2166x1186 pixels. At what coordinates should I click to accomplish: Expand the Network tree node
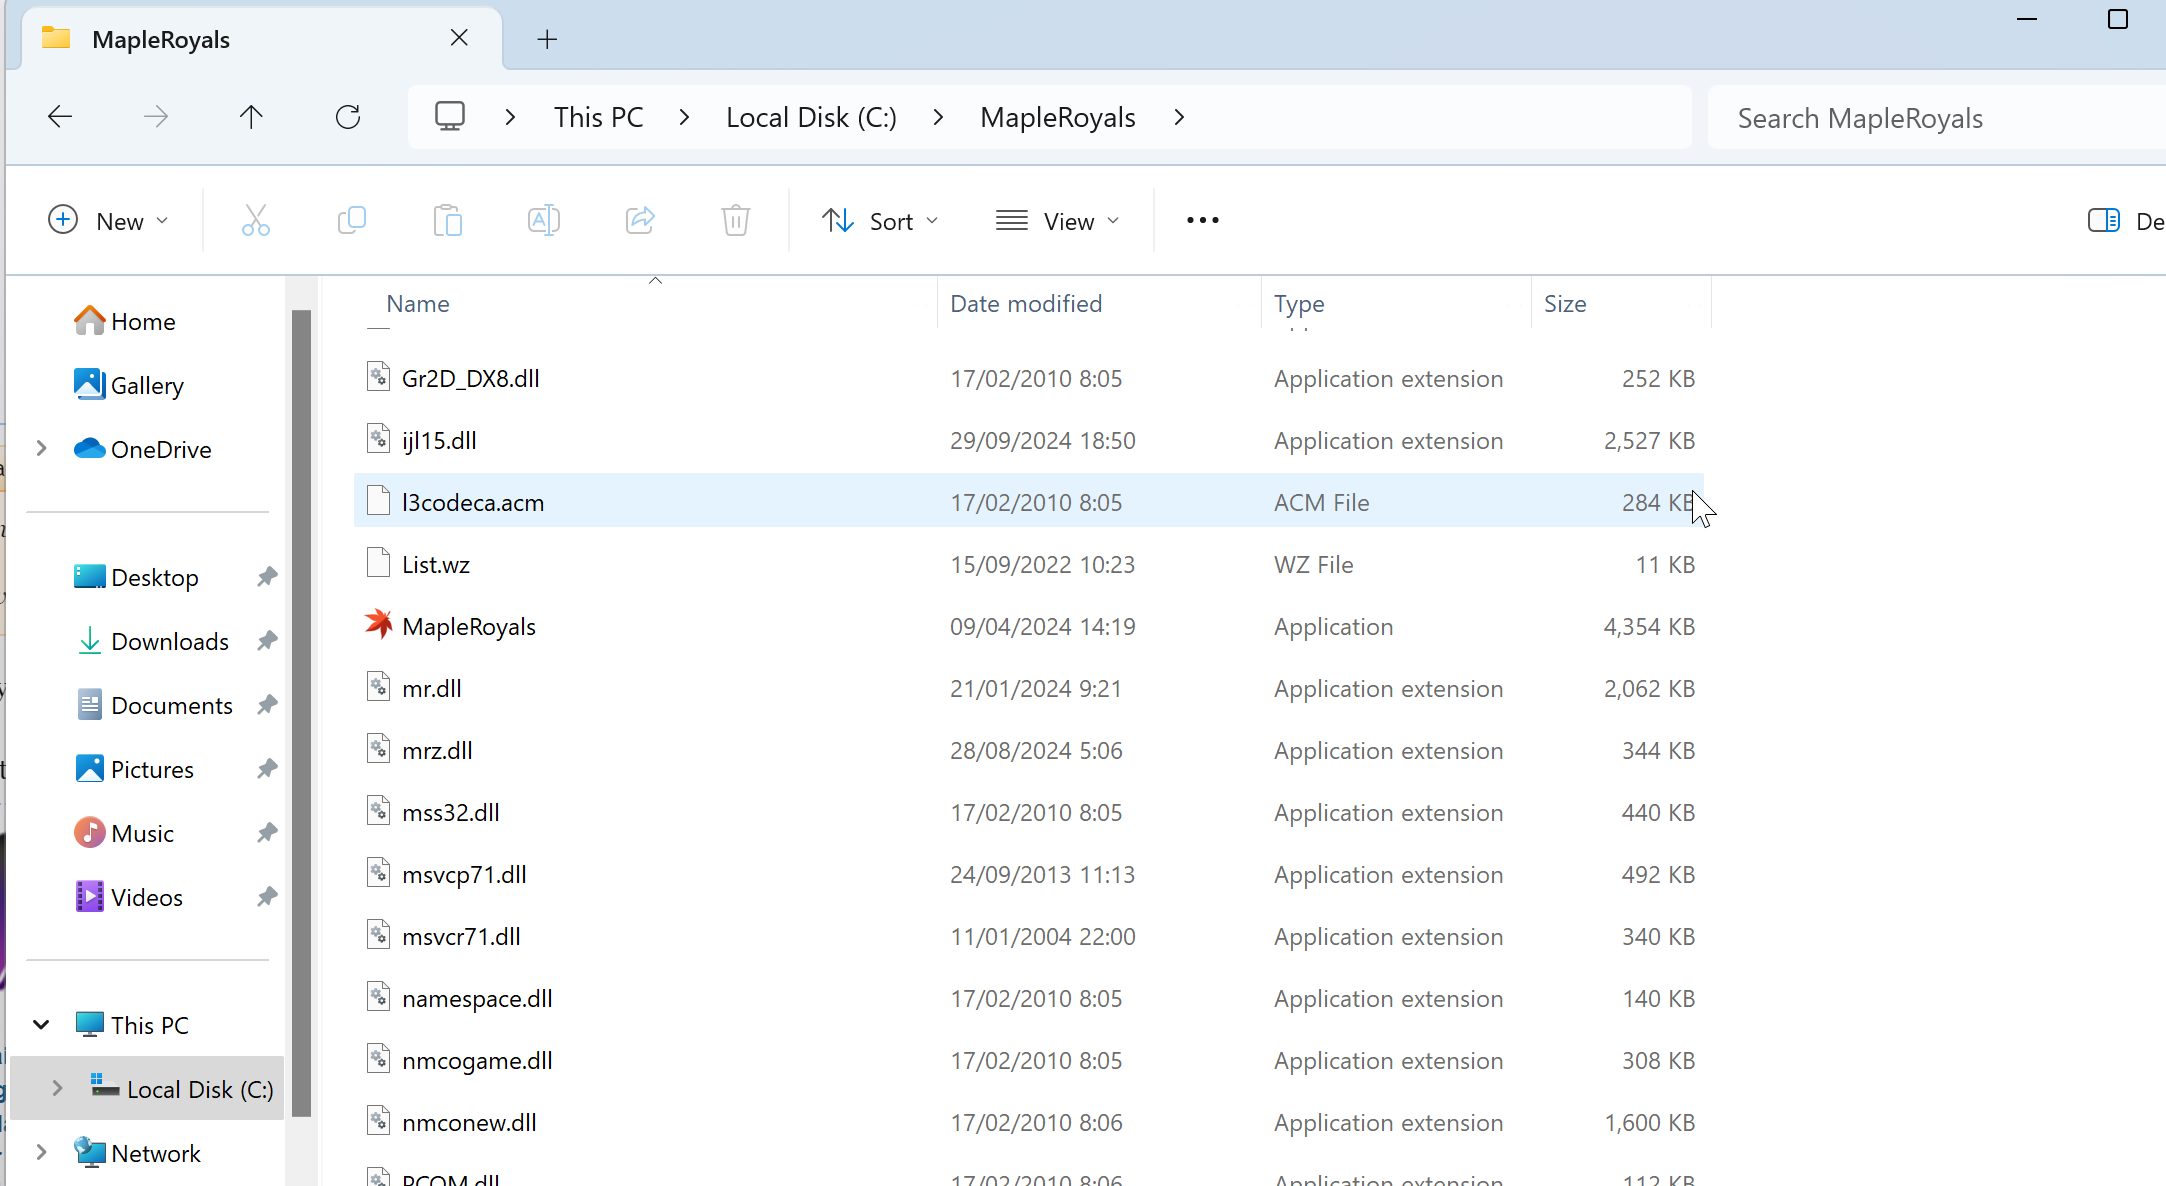click(x=41, y=1153)
